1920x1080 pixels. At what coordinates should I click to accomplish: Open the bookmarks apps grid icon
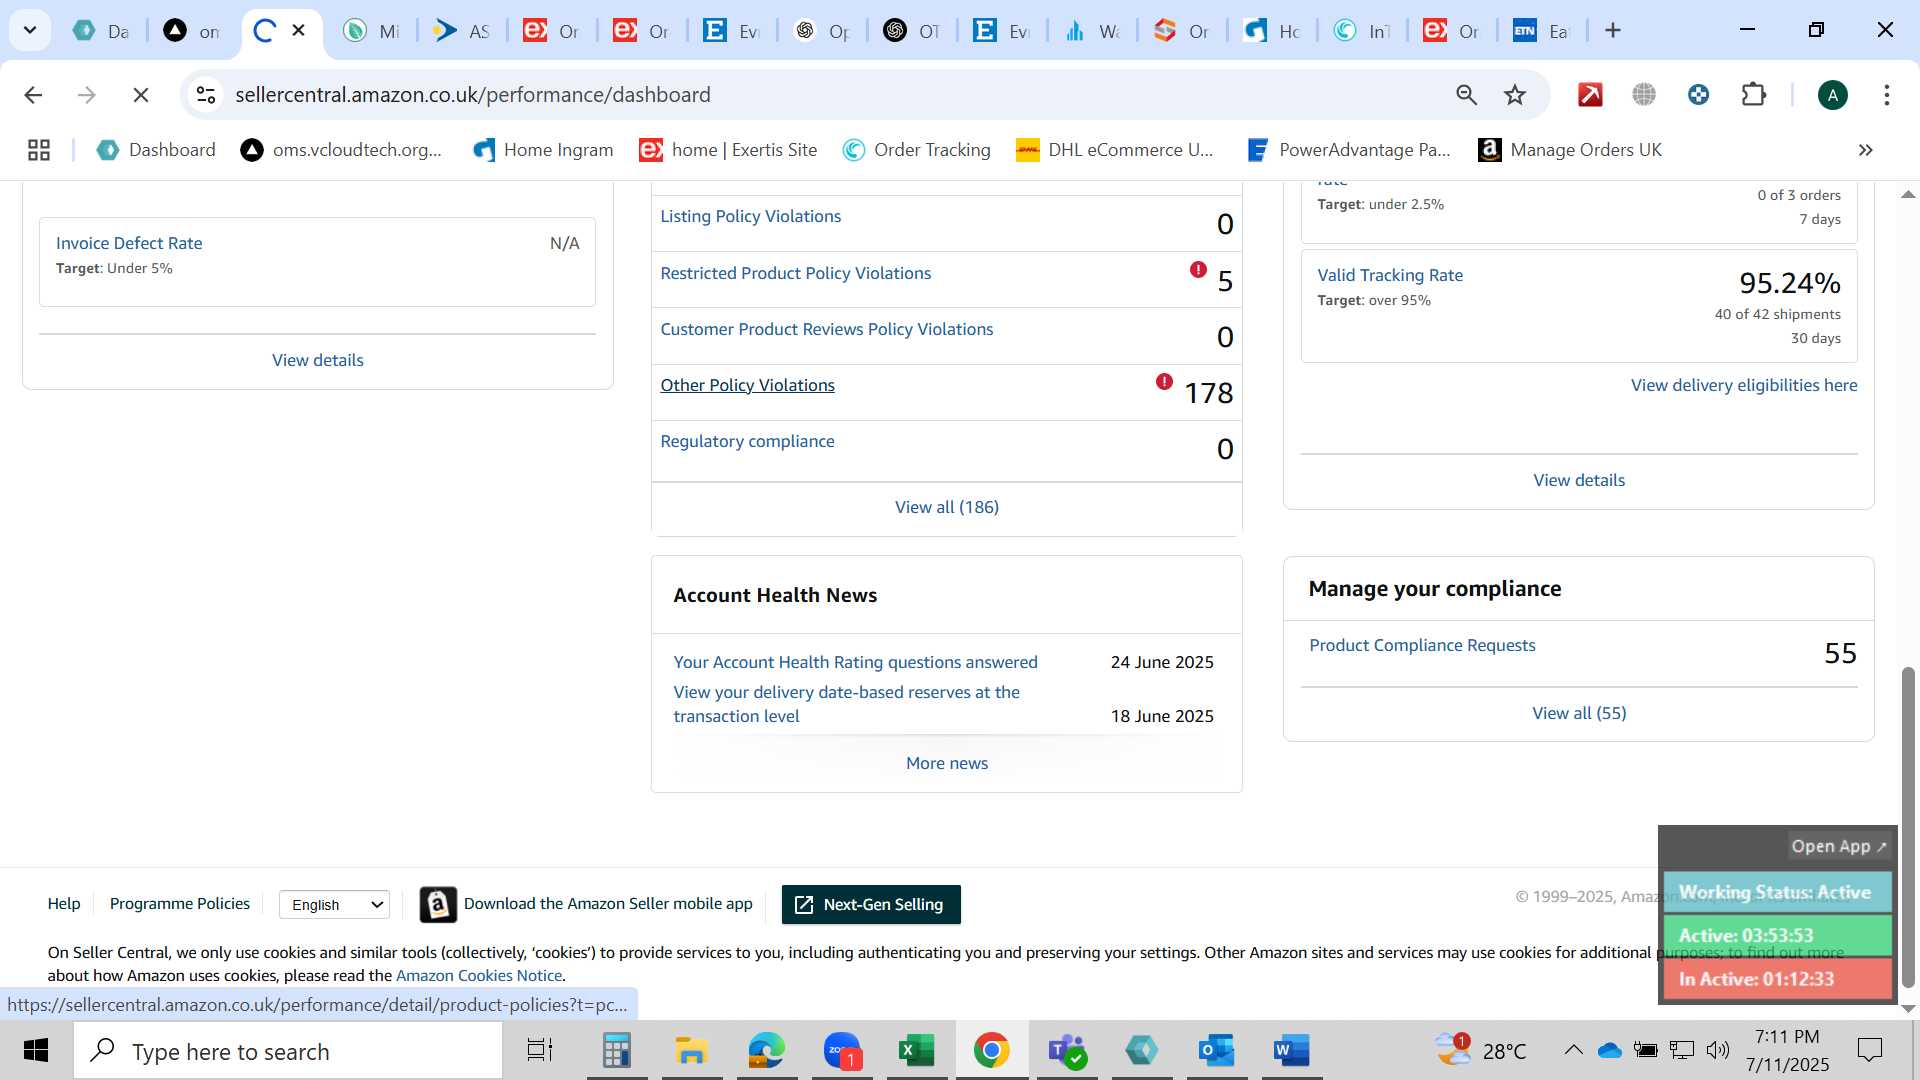[39, 150]
